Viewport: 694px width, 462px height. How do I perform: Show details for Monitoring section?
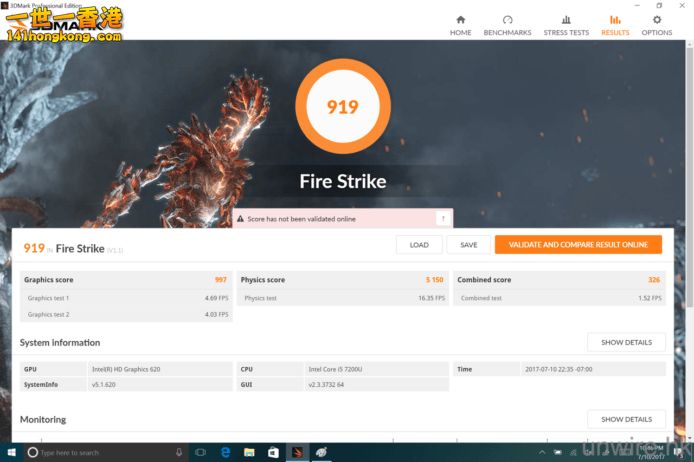click(x=626, y=419)
